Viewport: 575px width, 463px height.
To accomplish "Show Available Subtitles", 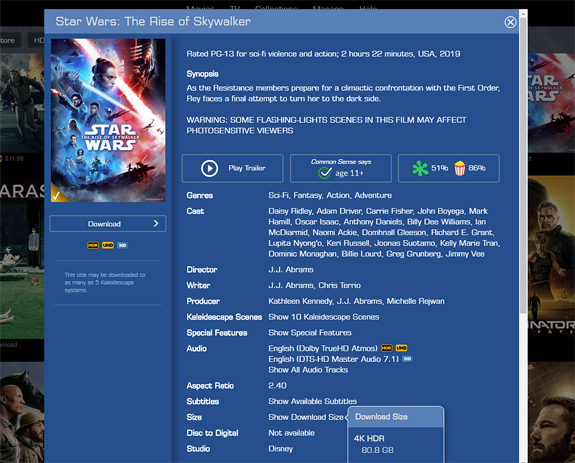I will (x=312, y=401).
